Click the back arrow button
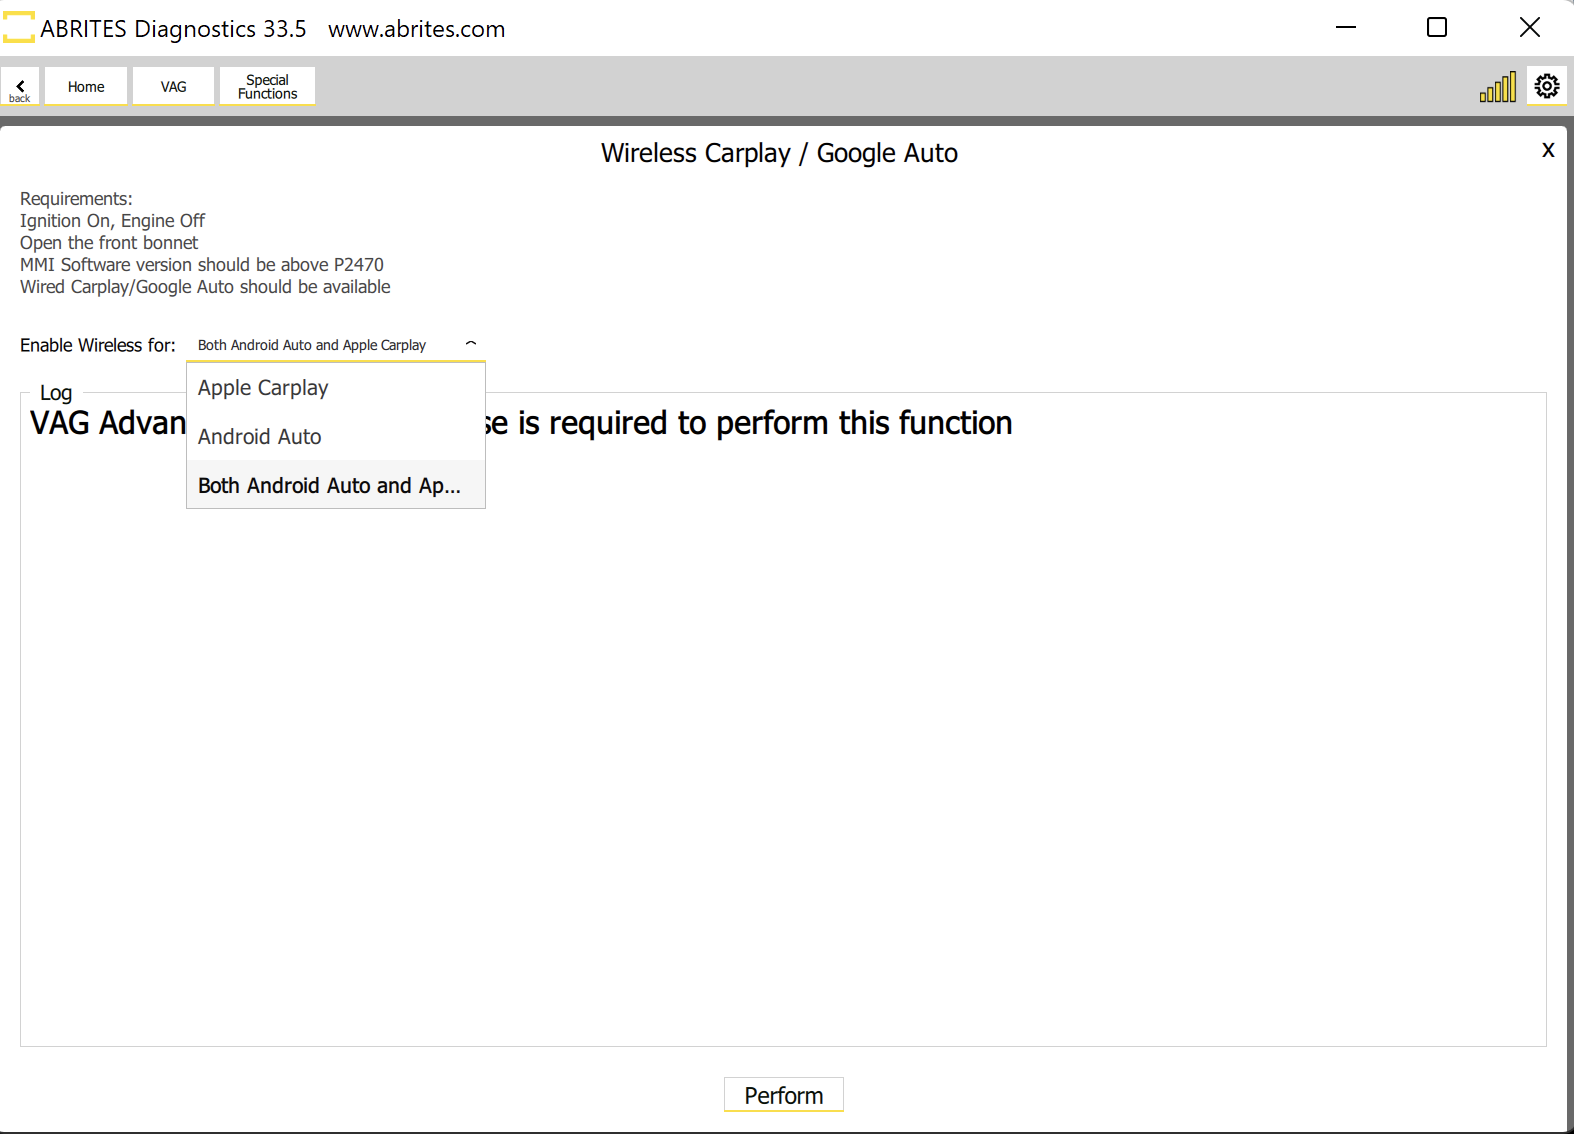Screen dimensions: 1574x1134 [20, 86]
